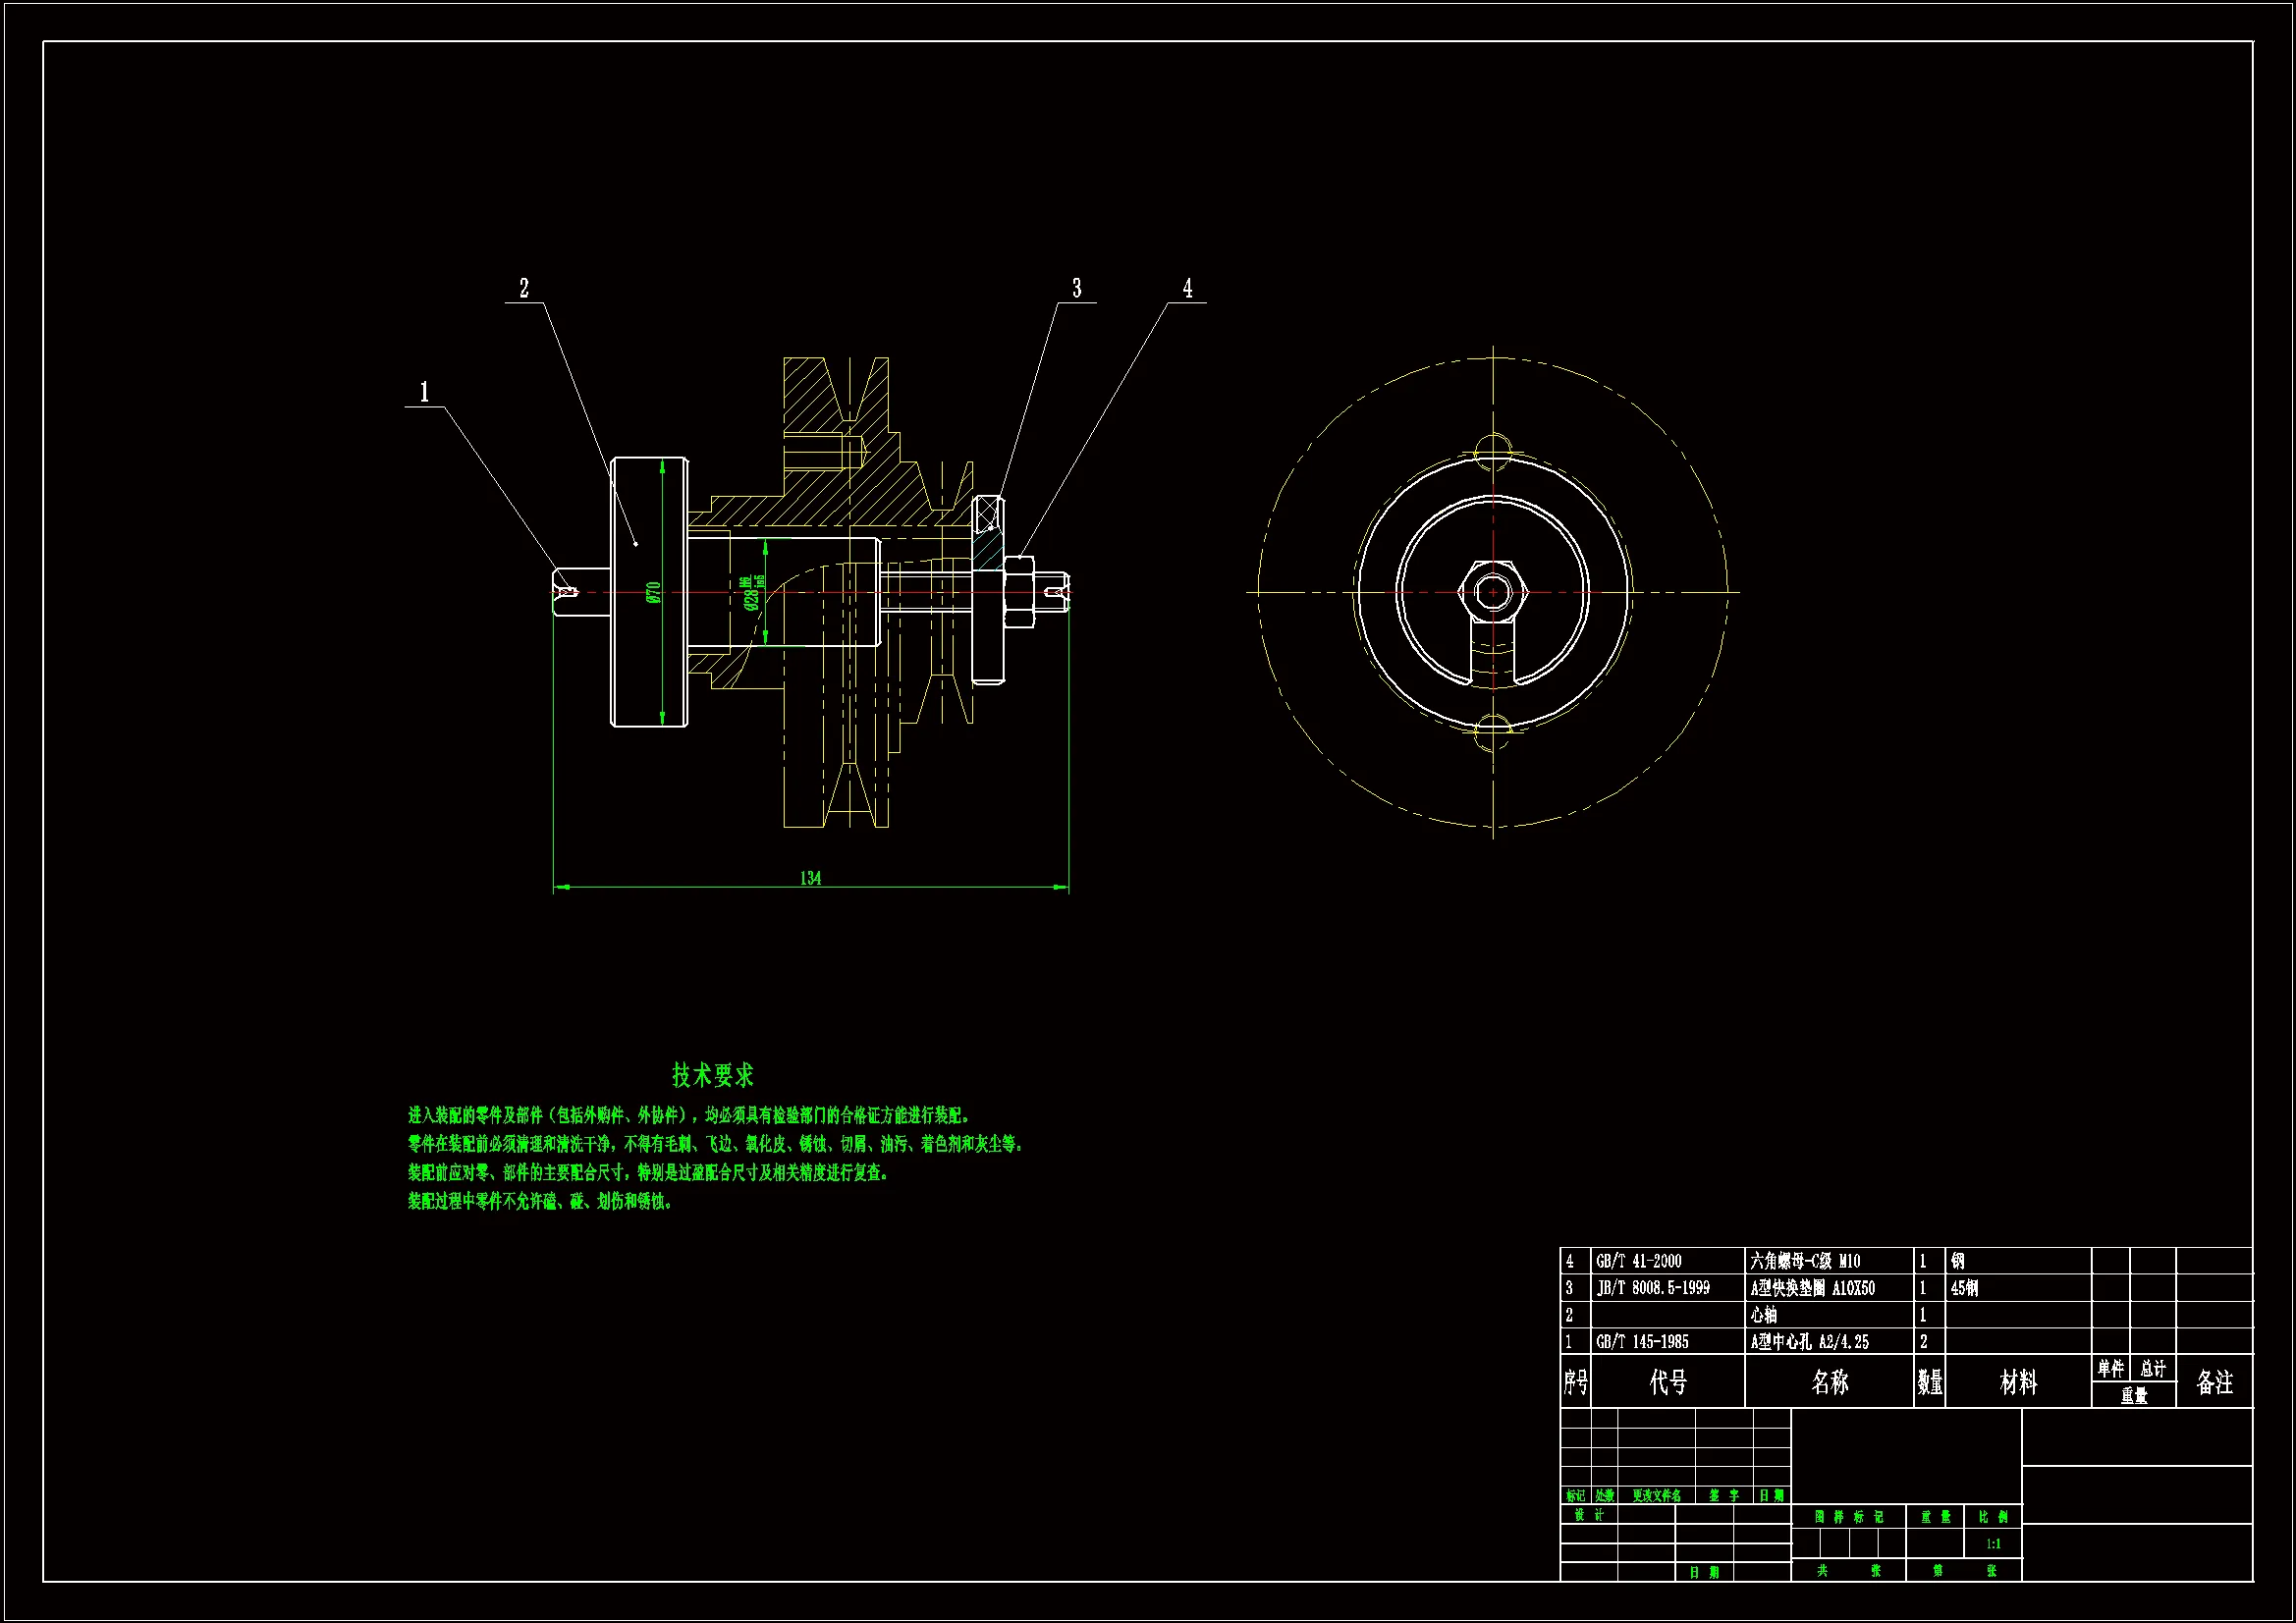The image size is (2296, 1623).
Task: Click the 45钢 material cell
Action: tap(1964, 1288)
